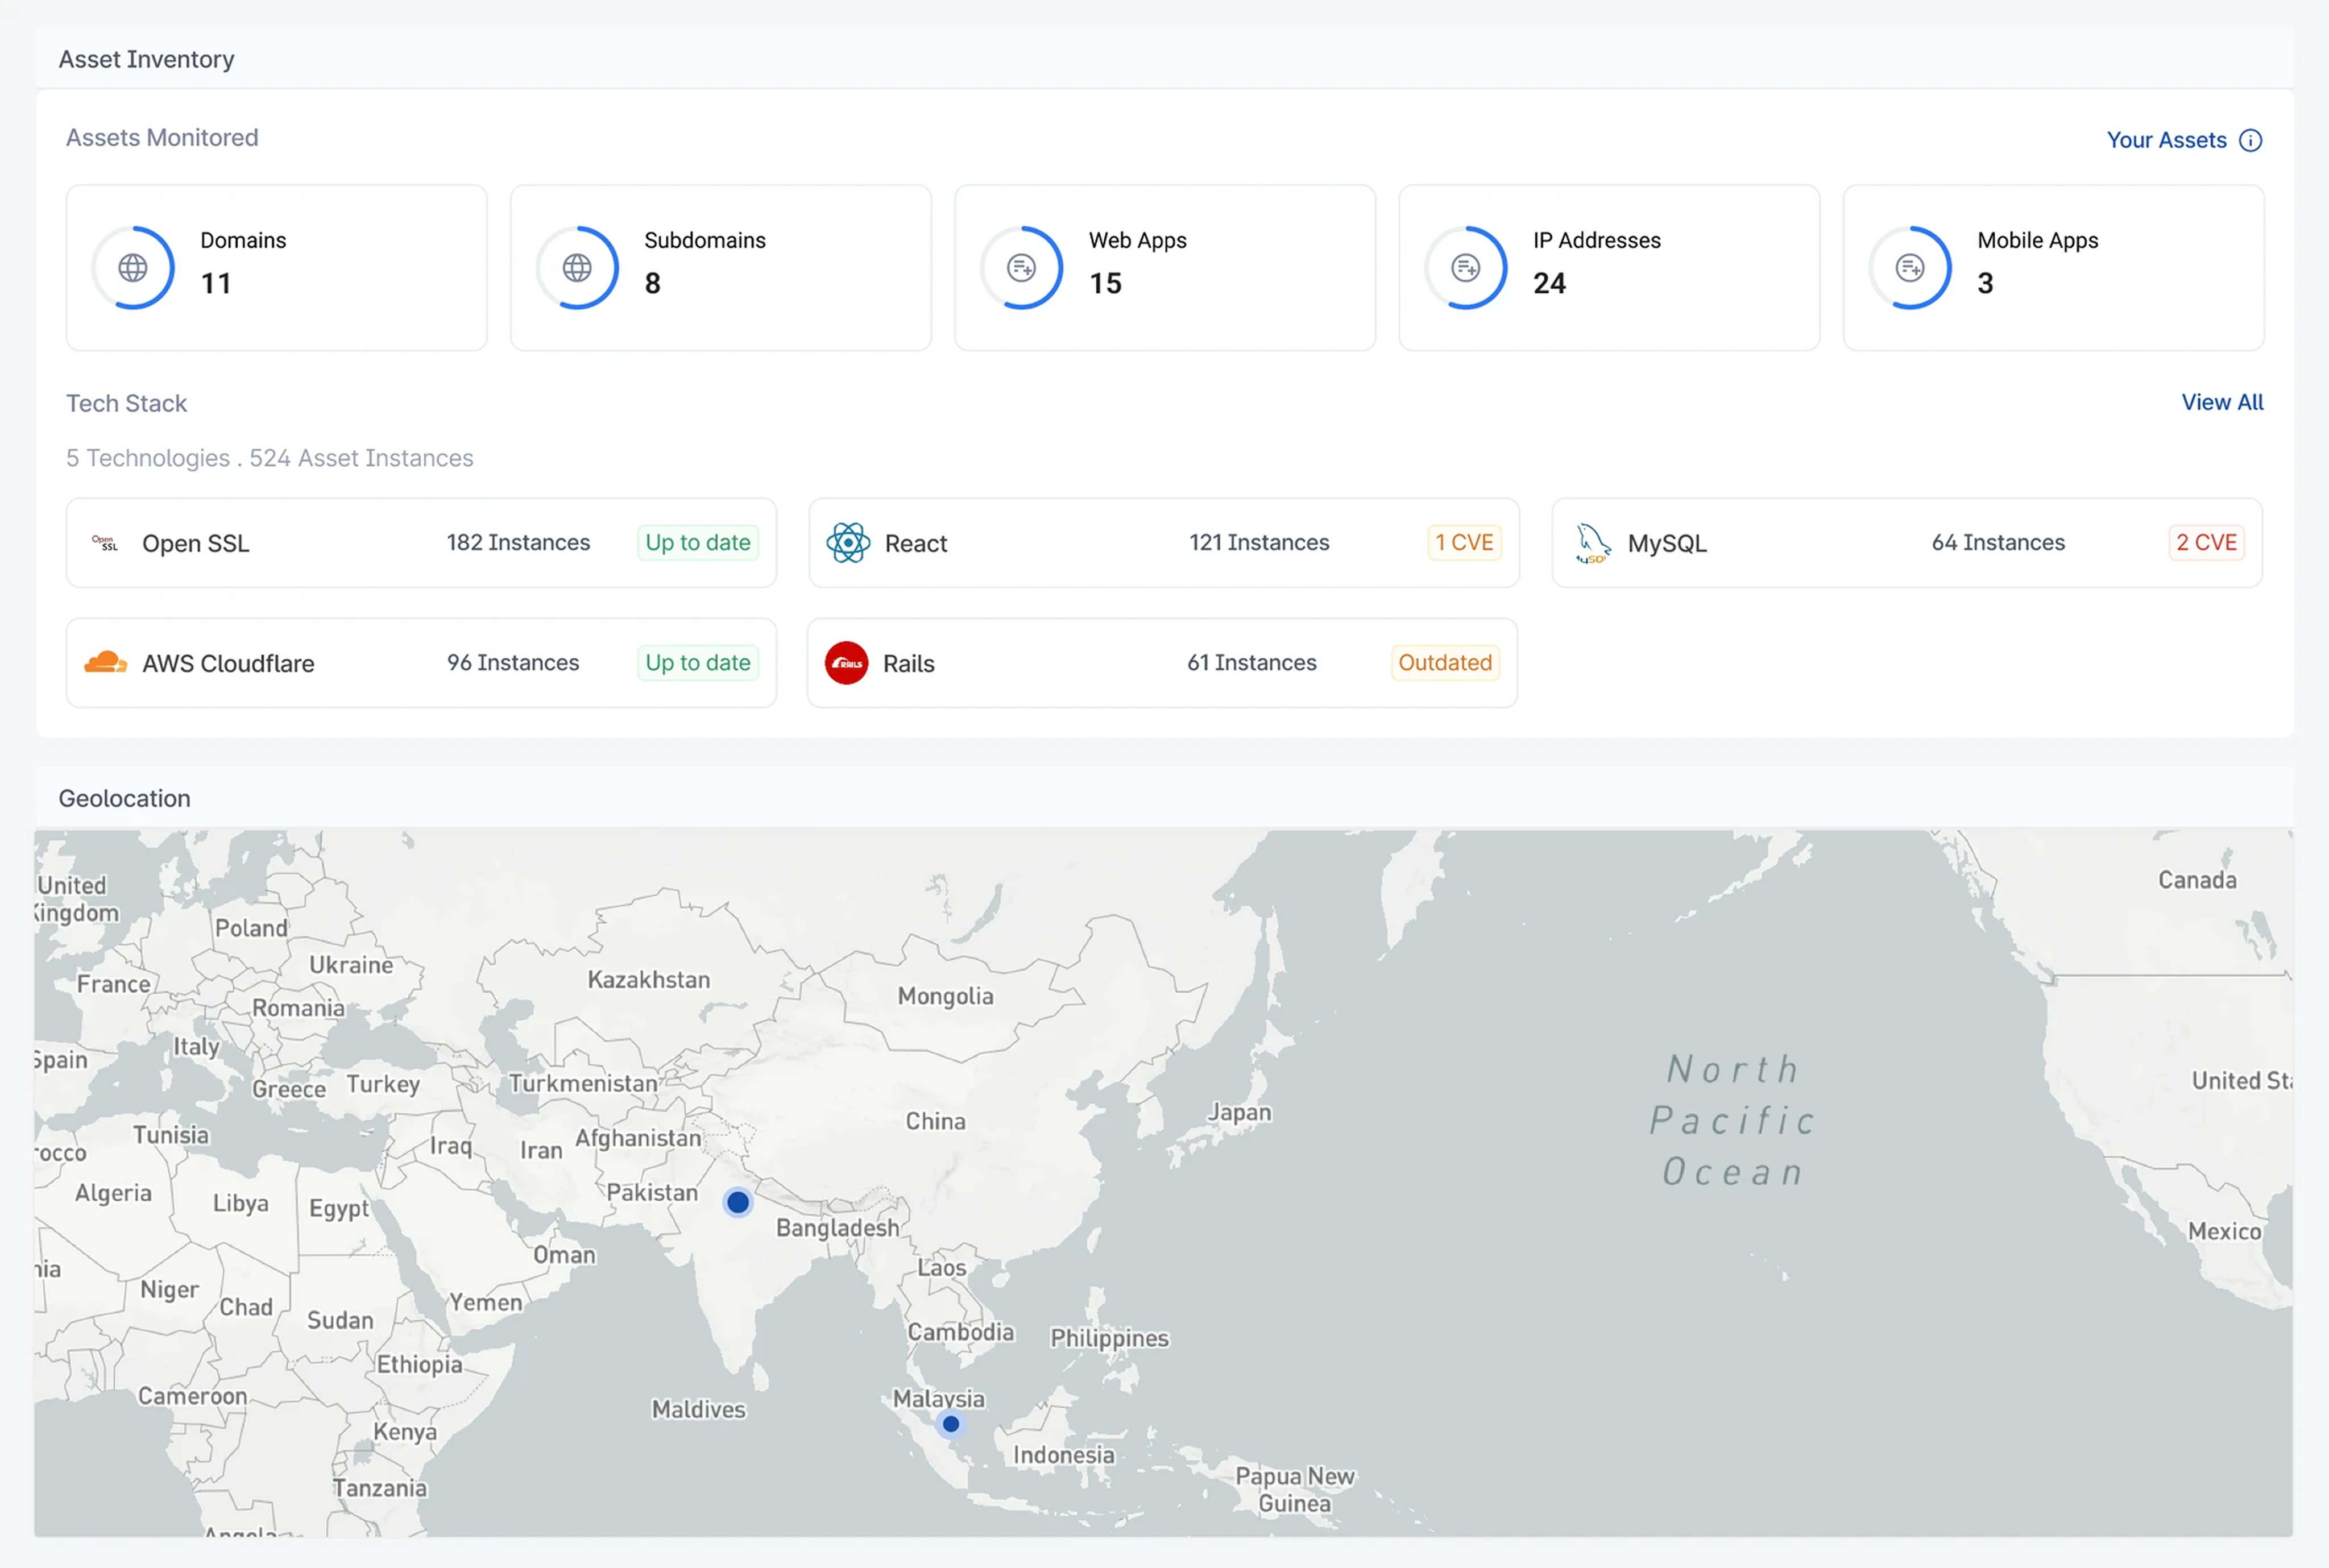Click the Asset Inventory heading

[146, 60]
